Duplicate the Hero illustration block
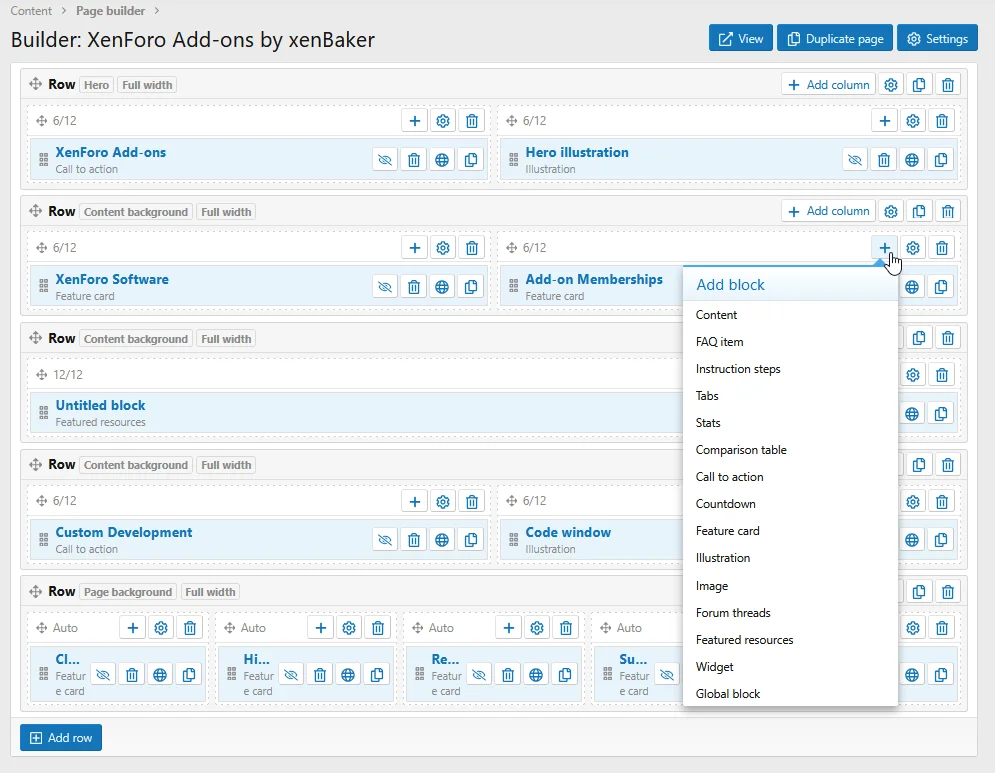This screenshot has width=995, height=773. [x=940, y=160]
